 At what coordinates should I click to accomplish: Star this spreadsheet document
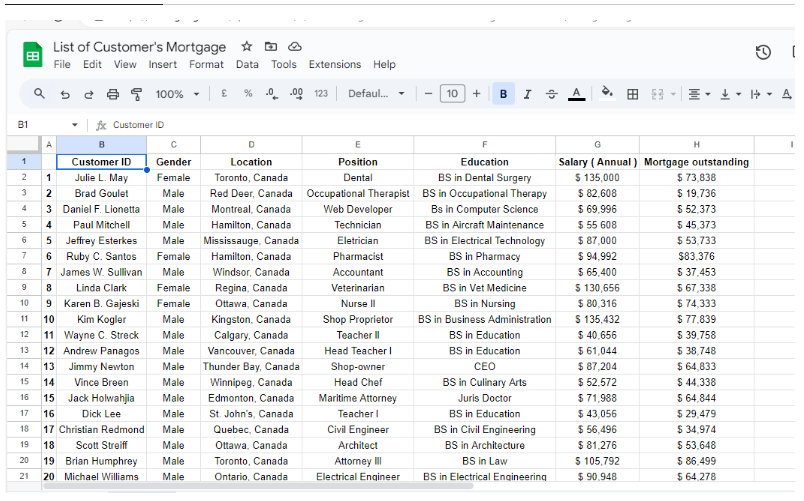coord(247,47)
